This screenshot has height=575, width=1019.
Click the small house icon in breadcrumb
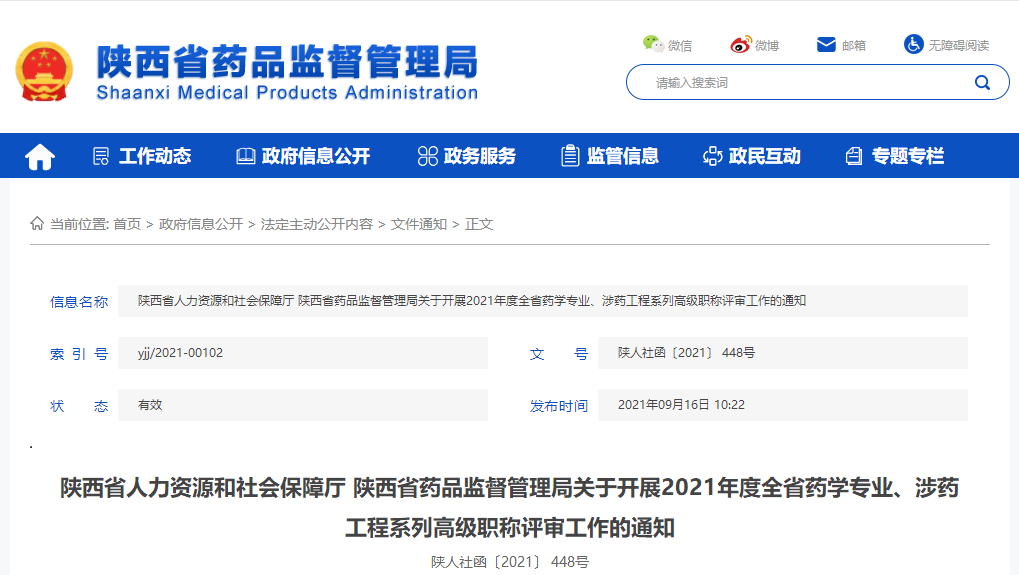coord(37,223)
